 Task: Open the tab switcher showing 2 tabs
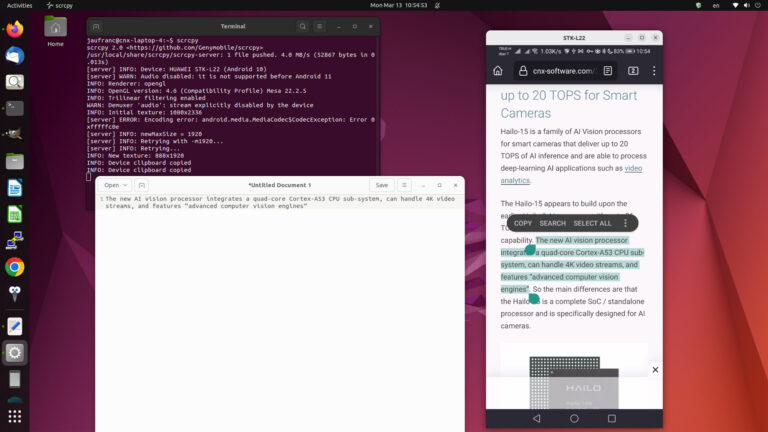click(x=633, y=71)
